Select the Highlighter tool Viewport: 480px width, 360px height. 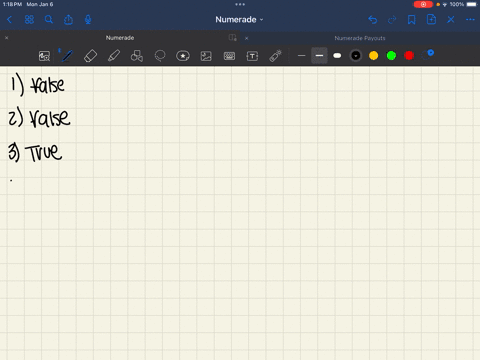pyautogui.click(x=114, y=56)
